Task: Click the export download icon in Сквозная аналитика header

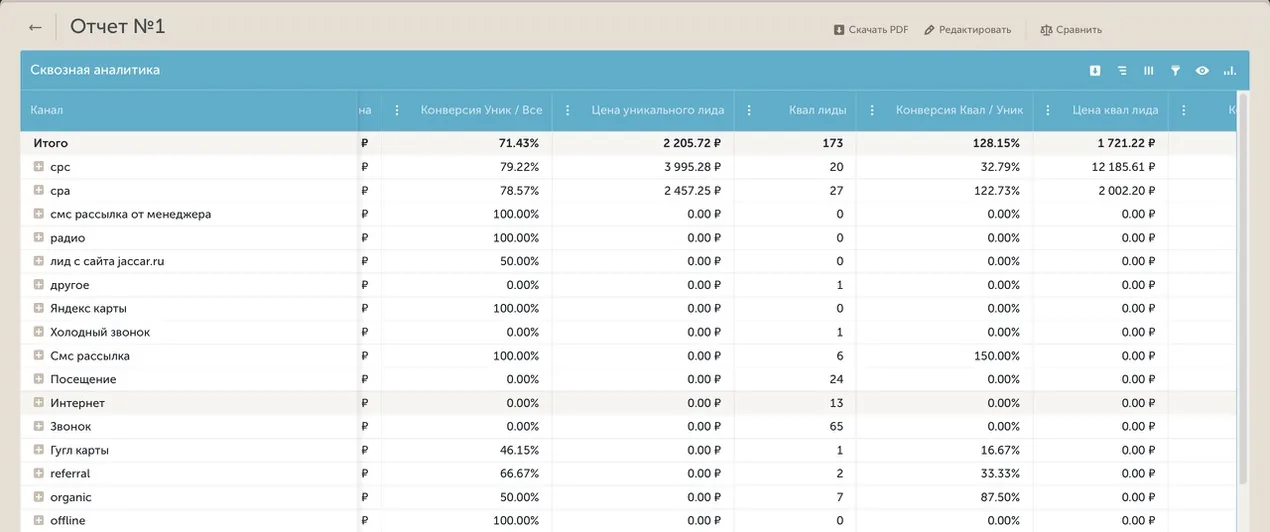Action: (1095, 71)
